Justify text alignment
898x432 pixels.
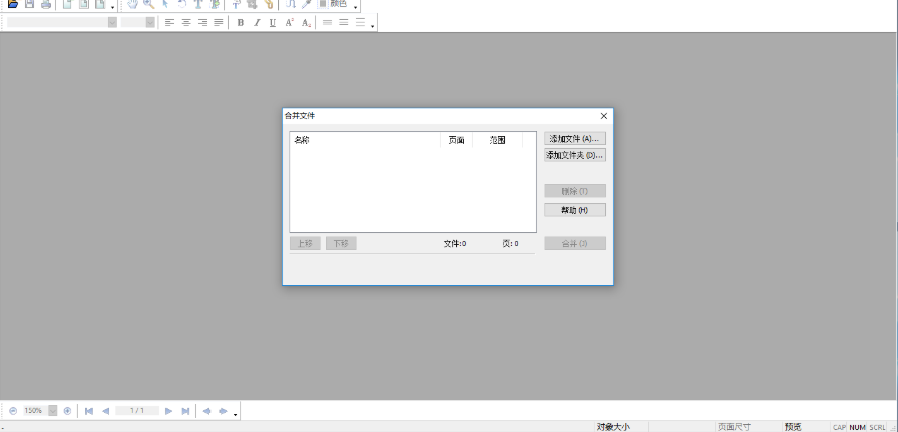click(x=219, y=22)
